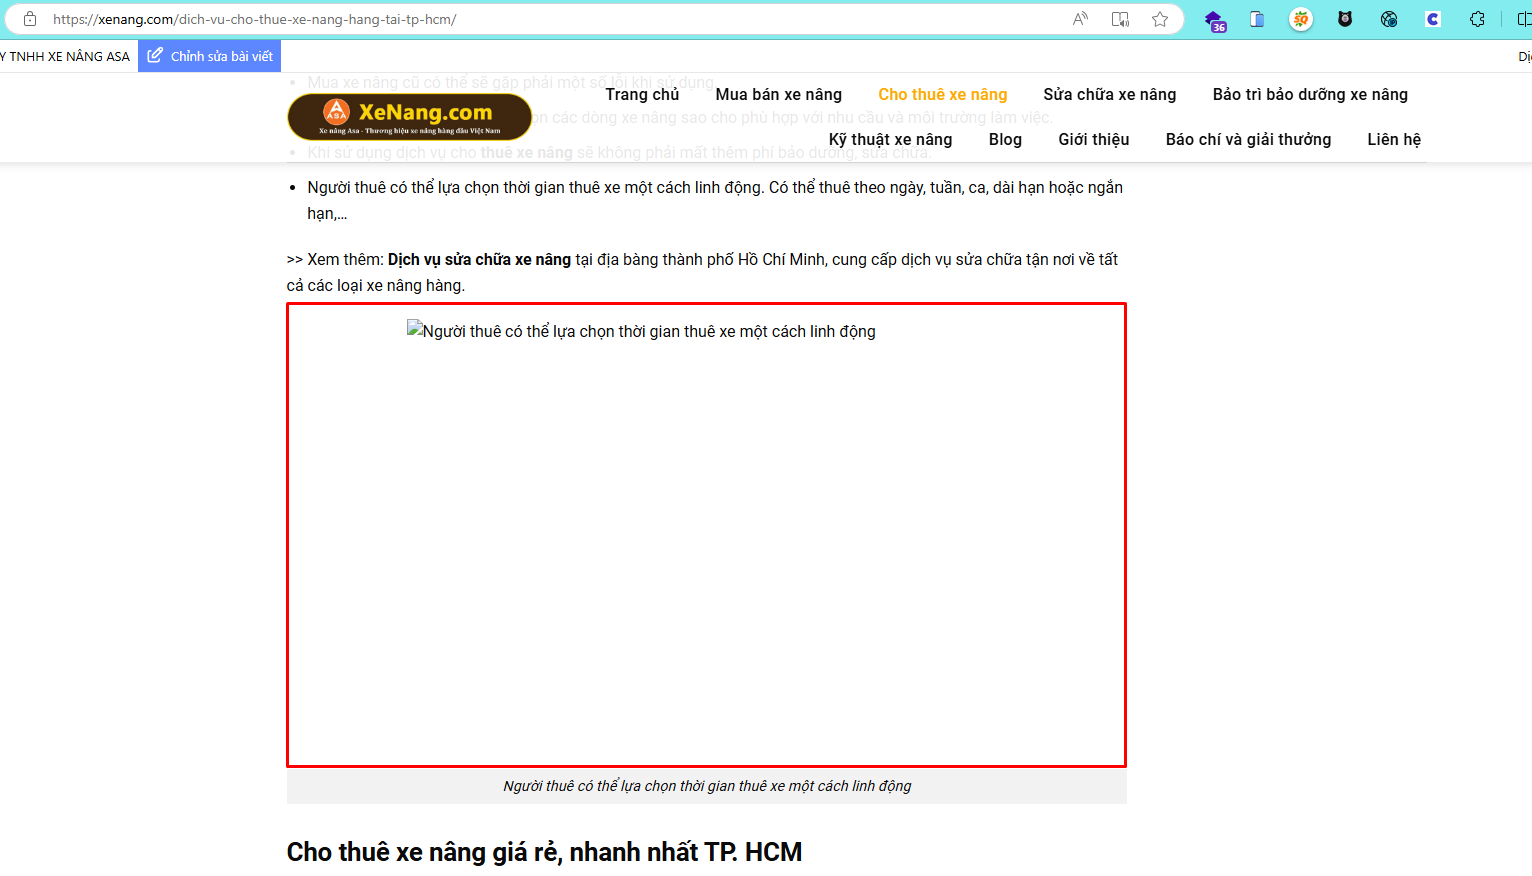Click the globe extension icon
1532x876 pixels.
[1389, 19]
